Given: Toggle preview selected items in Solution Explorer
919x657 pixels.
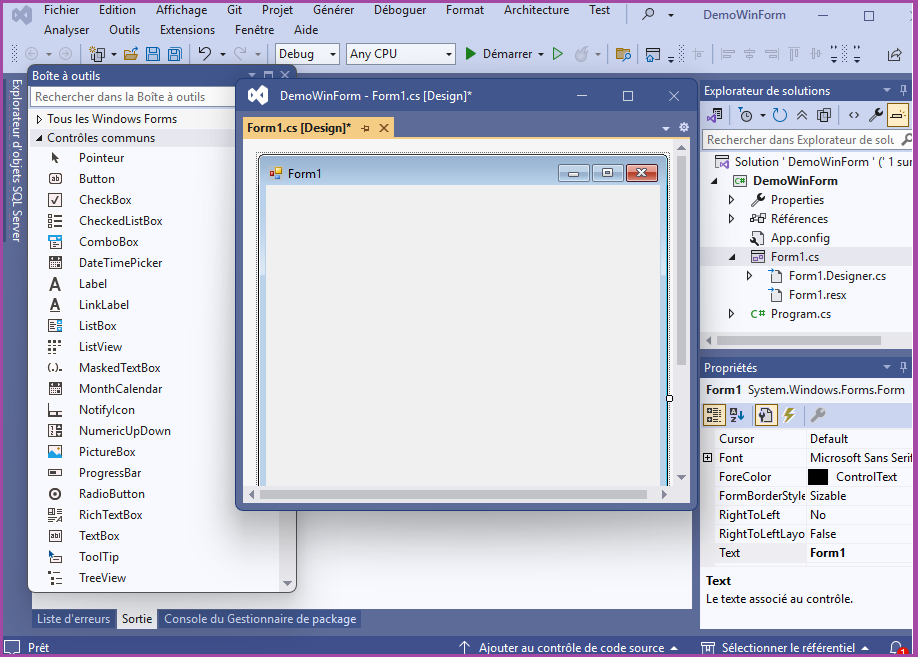Looking at the screenshot, I should pyautogui.click(x=897, y=115).
